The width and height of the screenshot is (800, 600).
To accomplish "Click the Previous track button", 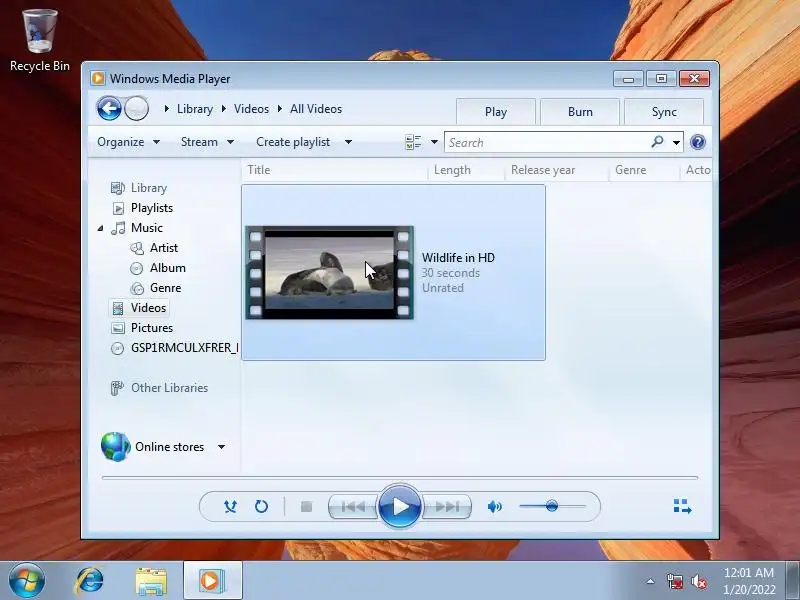I will coord(353,507).
